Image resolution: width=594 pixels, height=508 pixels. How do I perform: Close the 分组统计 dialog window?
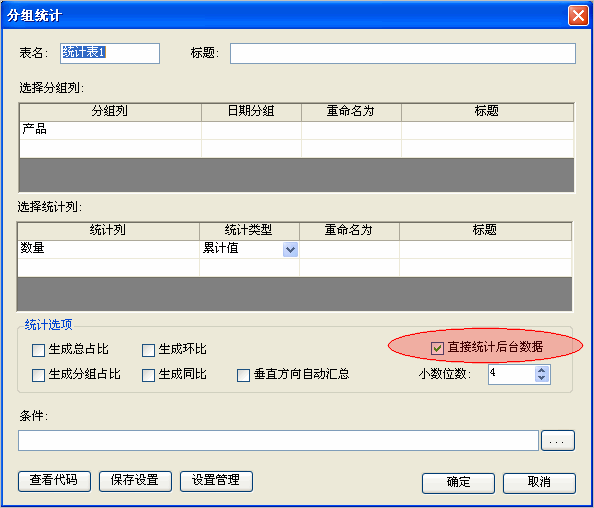tap(578, 16)
